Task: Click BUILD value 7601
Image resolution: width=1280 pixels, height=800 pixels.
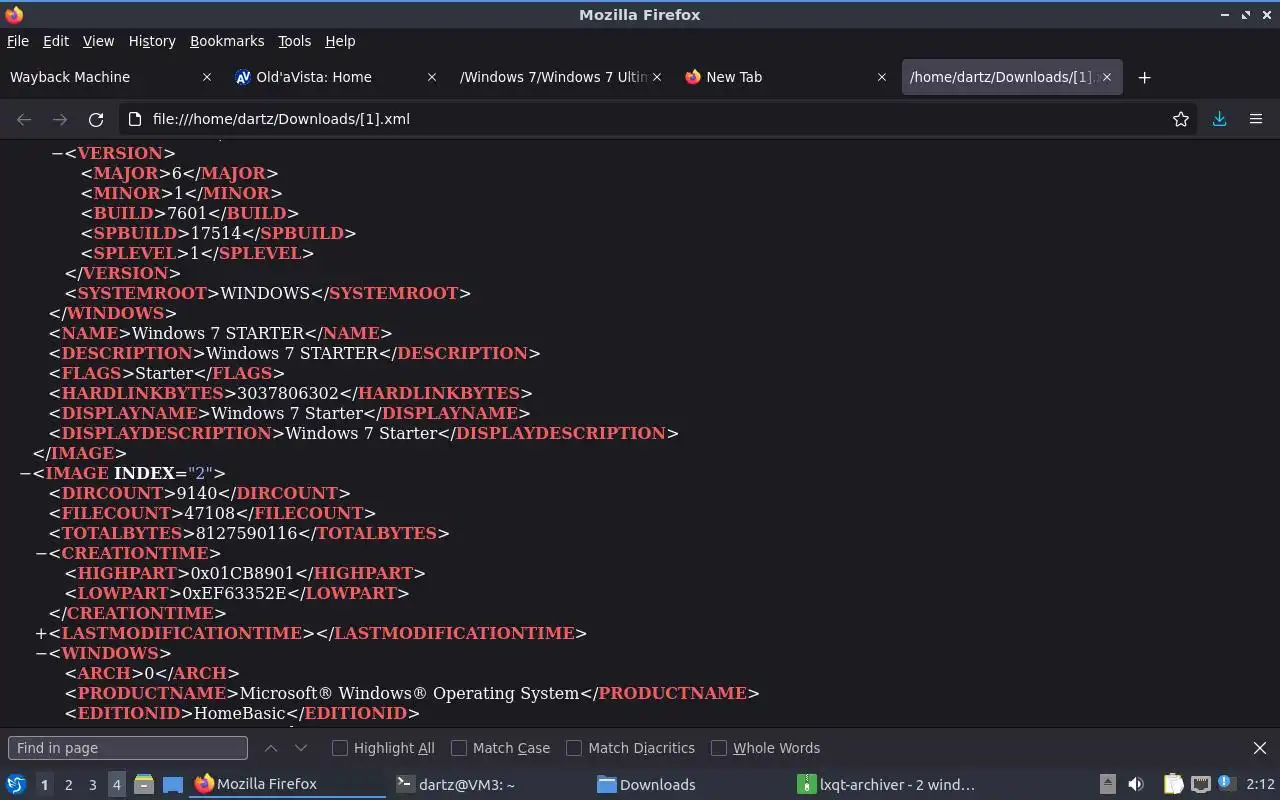Action: (187, 213)
